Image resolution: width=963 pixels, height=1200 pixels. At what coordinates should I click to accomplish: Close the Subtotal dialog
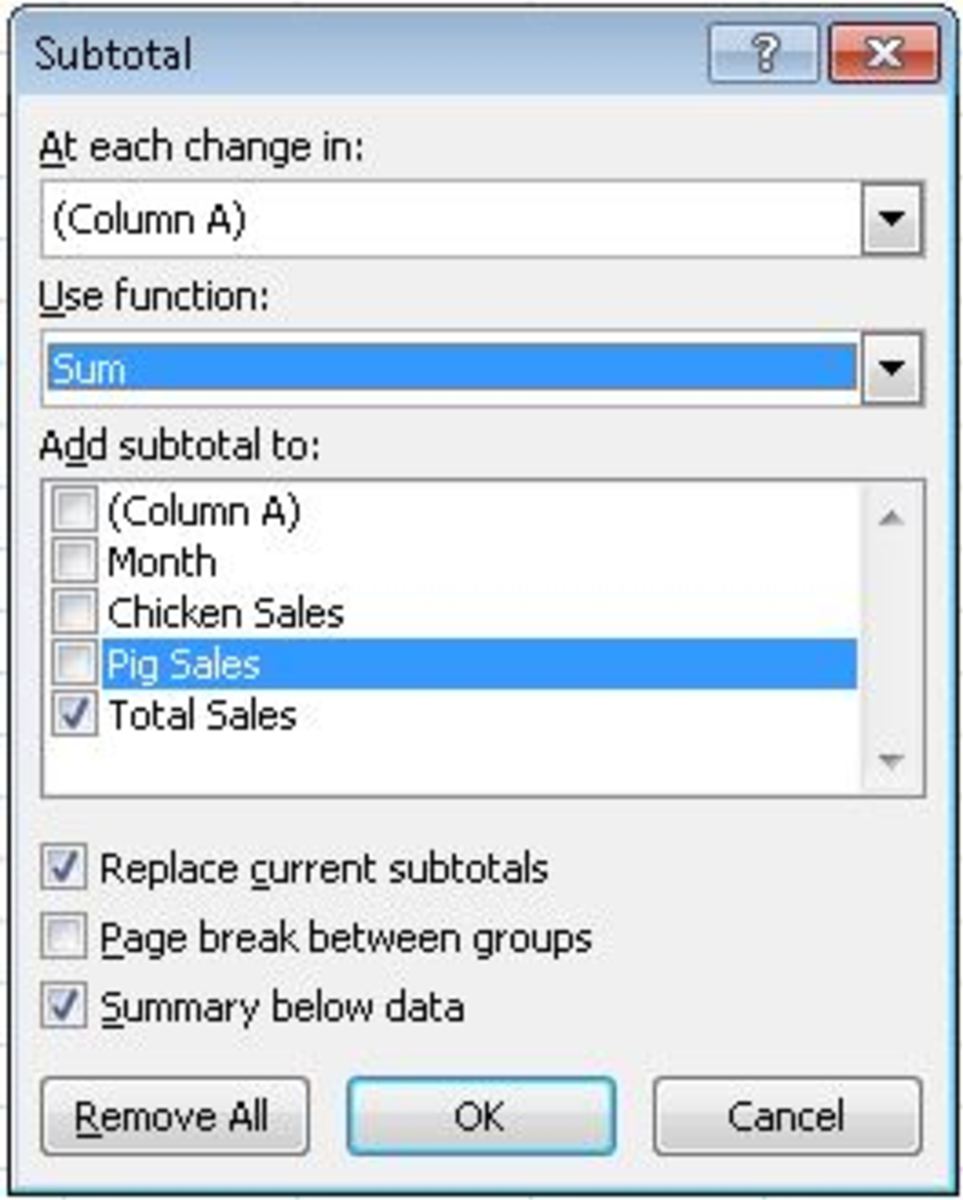pyautogui.click(x=884, y=54)
